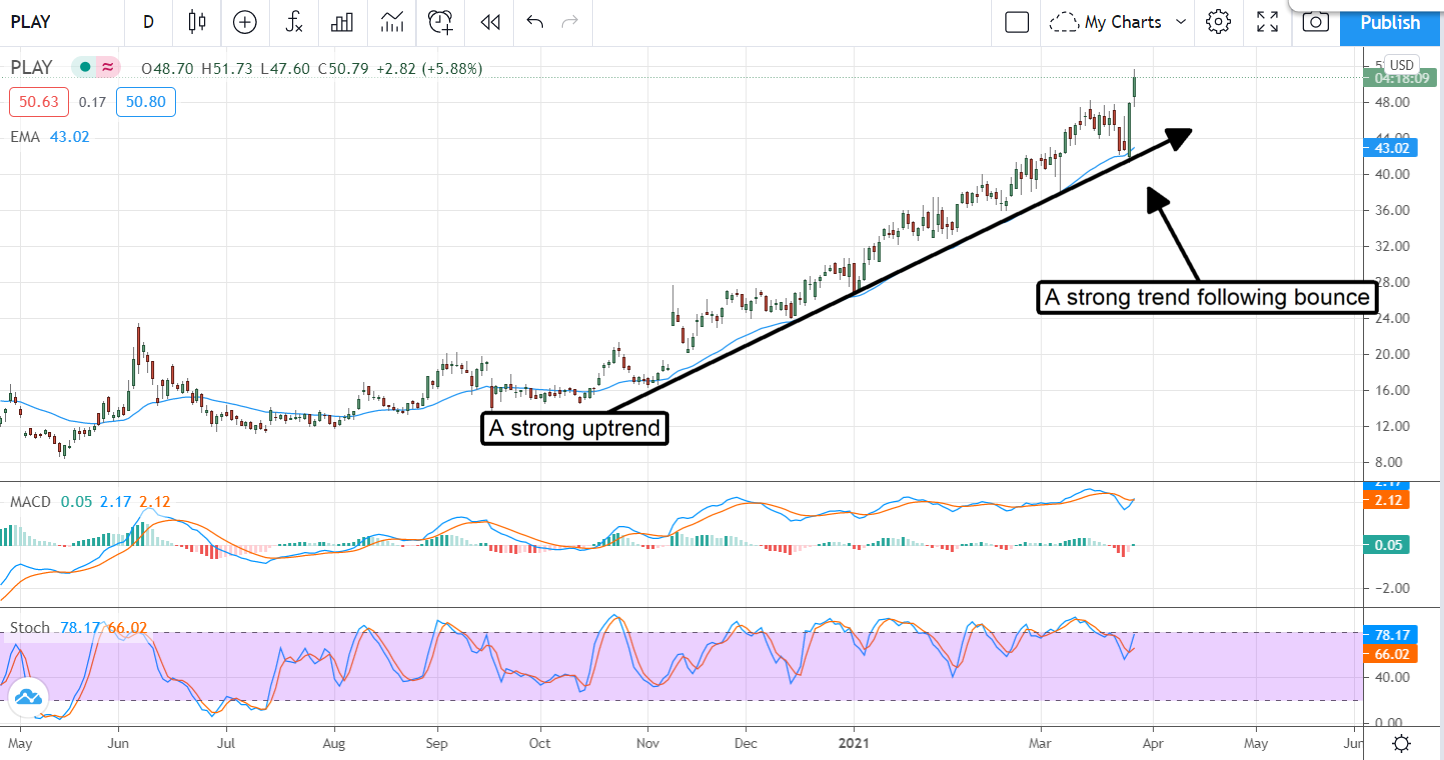Click the Nov label on time axis
The image size is (1444, 760).
647,744
